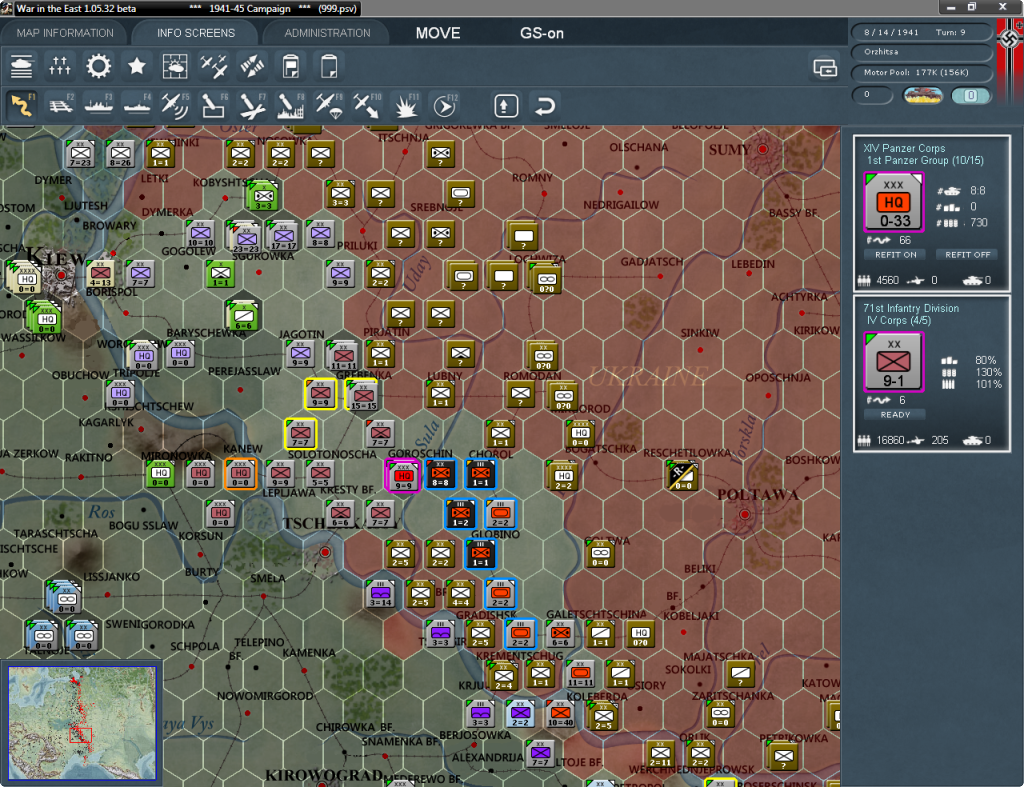Click the IV Corps (4/5) link
The width and height of the screenshot is (1024, 787).
pyautogui.click(x=899, y=321)
